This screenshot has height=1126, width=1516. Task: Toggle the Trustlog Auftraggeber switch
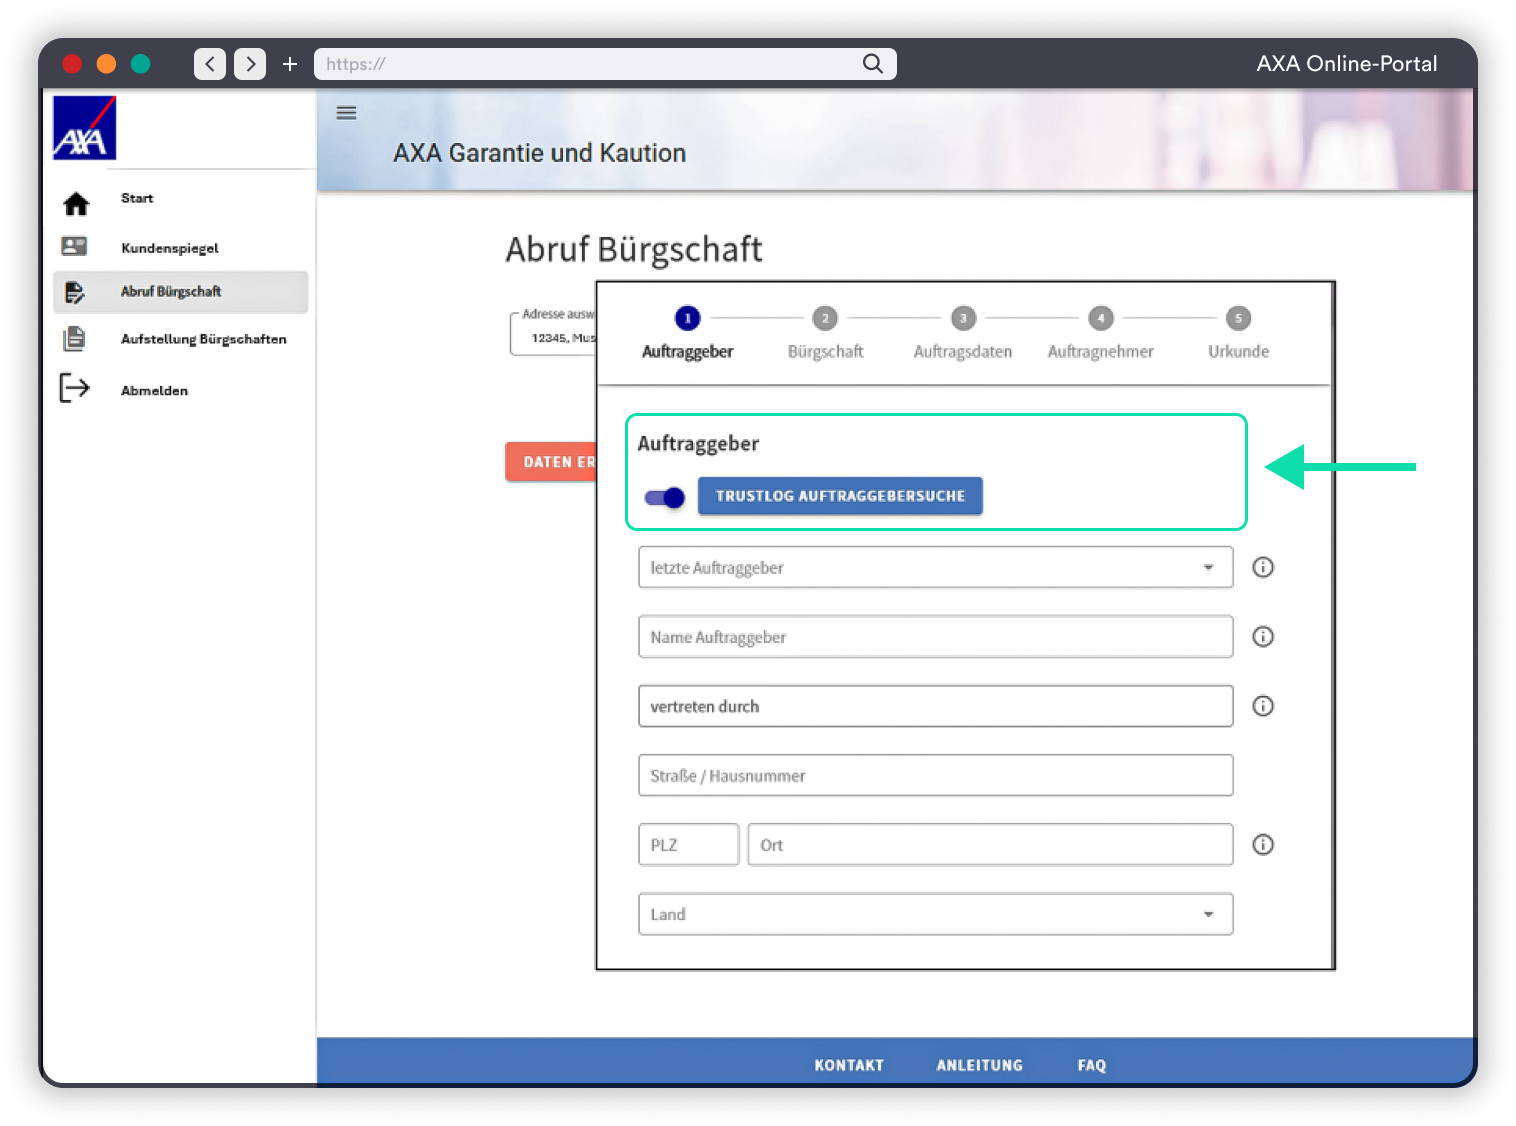tap(665, 497)
